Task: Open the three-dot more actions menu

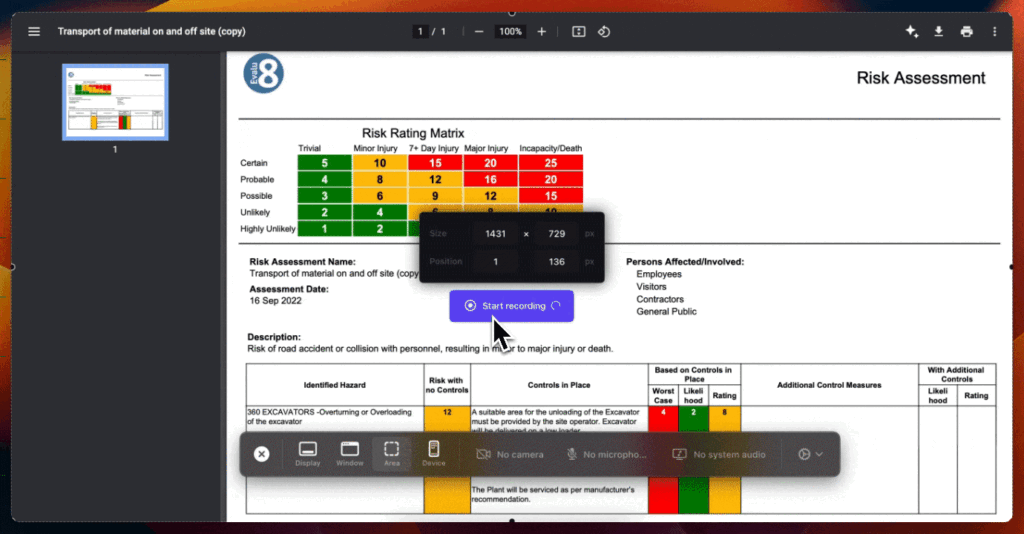Action: tap(995, 31)
